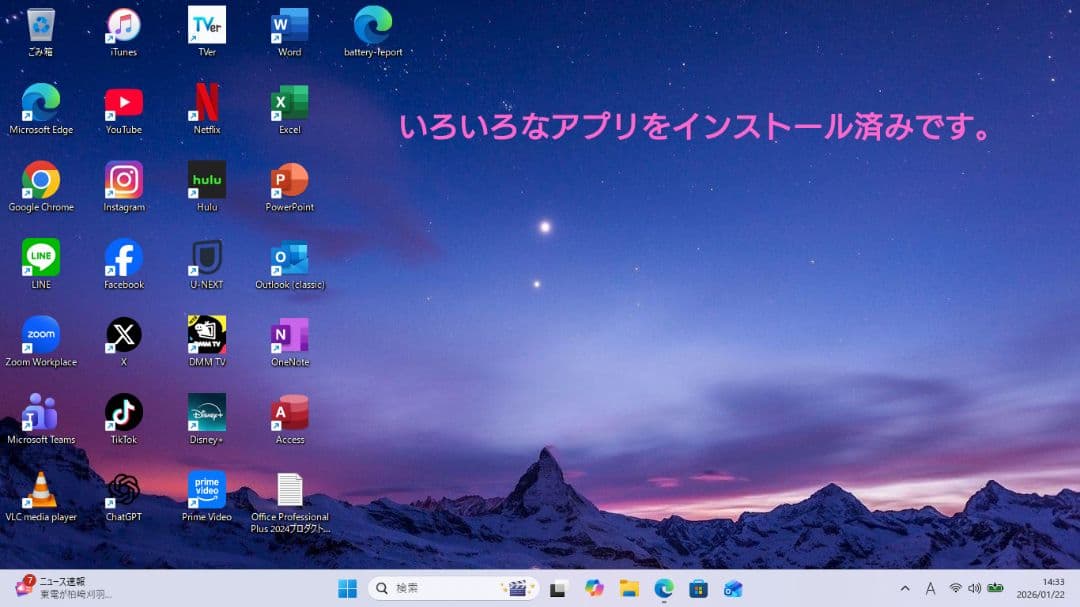Open iTunes from the desktop

click(x=122, y=25)
